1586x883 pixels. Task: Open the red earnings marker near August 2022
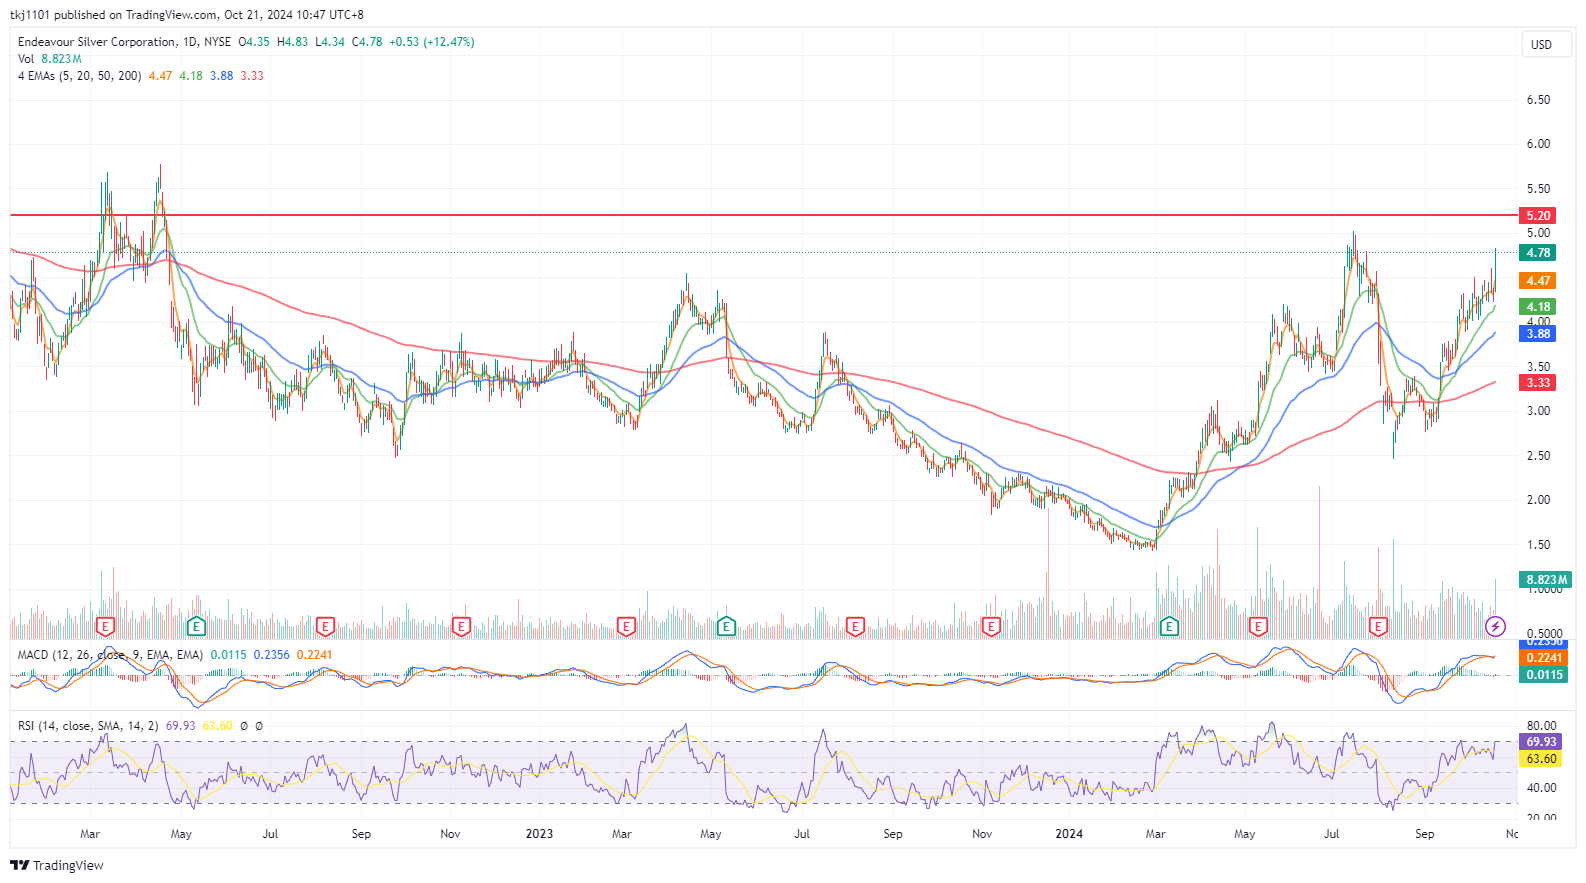[x=325, y=627]
